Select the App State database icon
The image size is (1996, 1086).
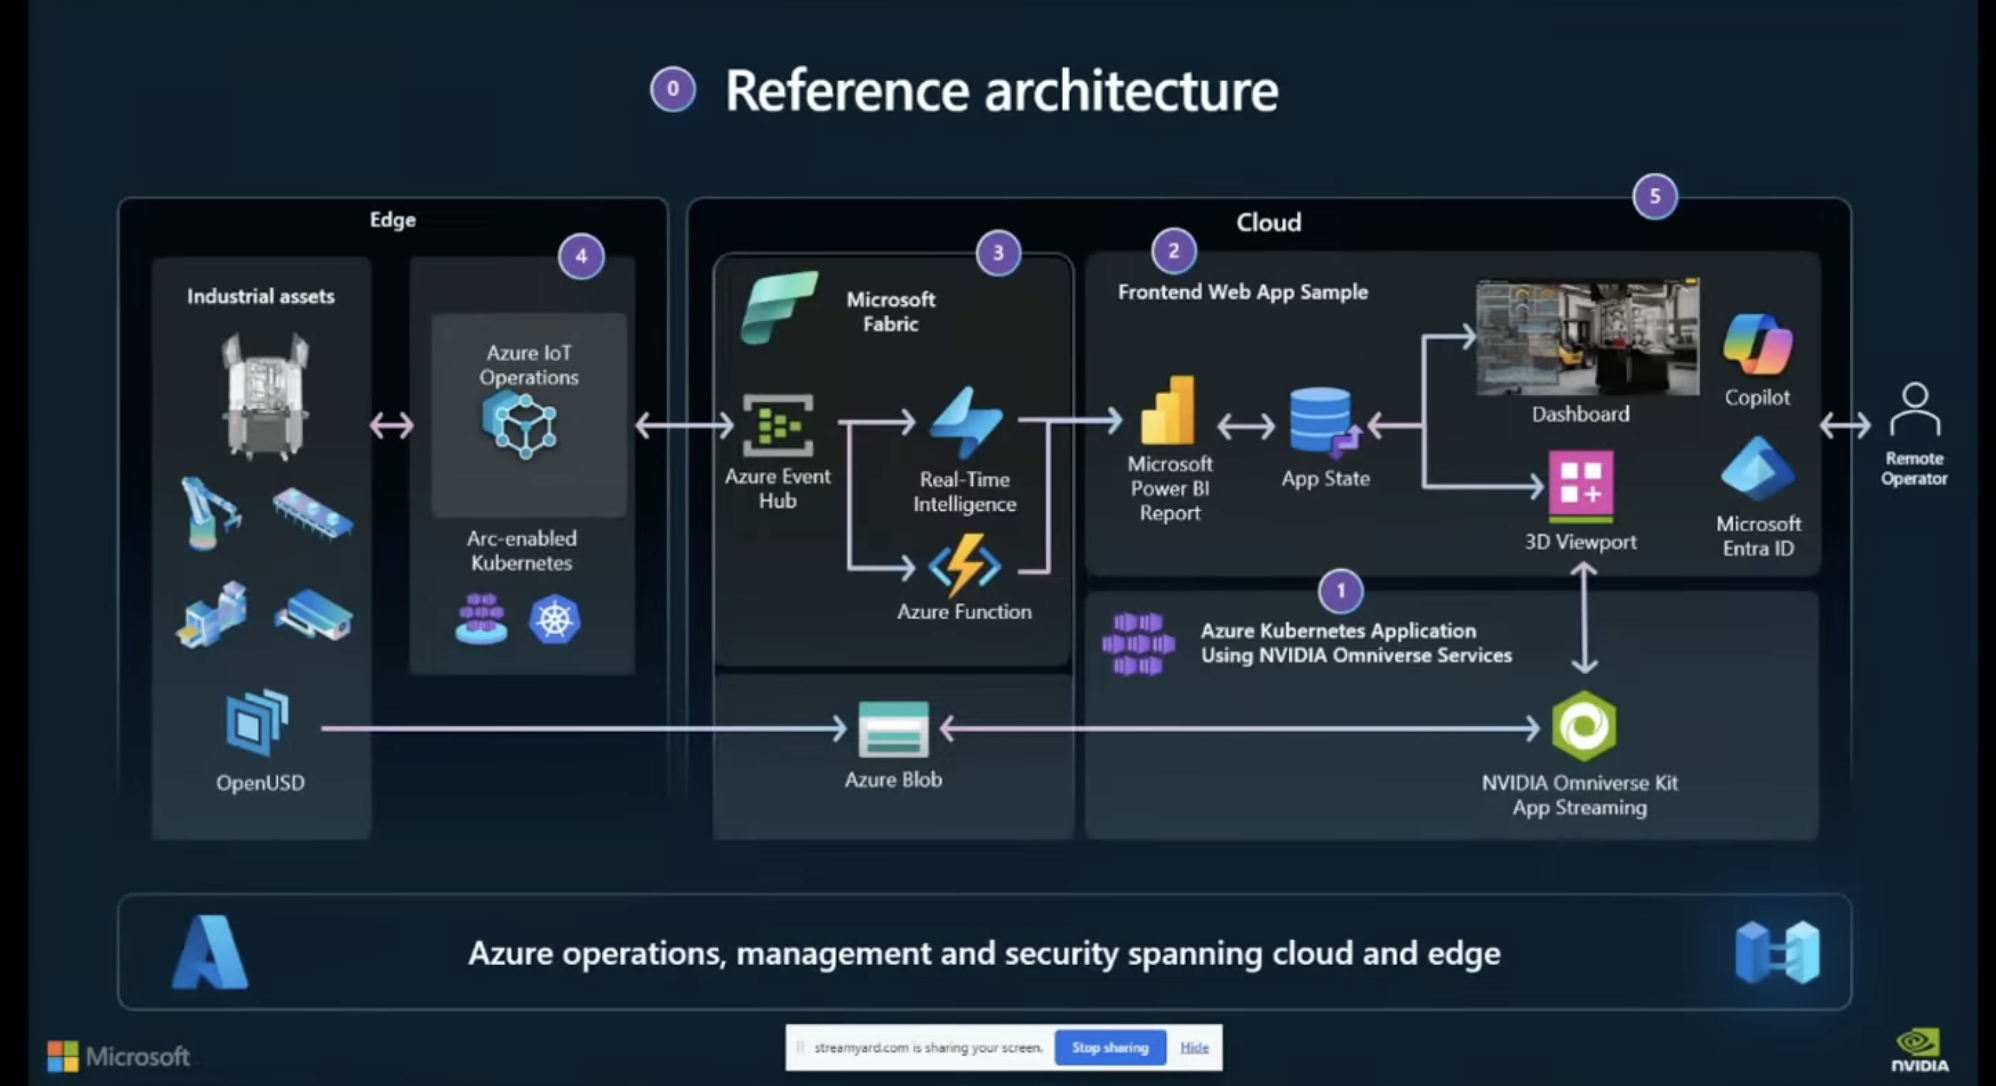click(1324, 422)
